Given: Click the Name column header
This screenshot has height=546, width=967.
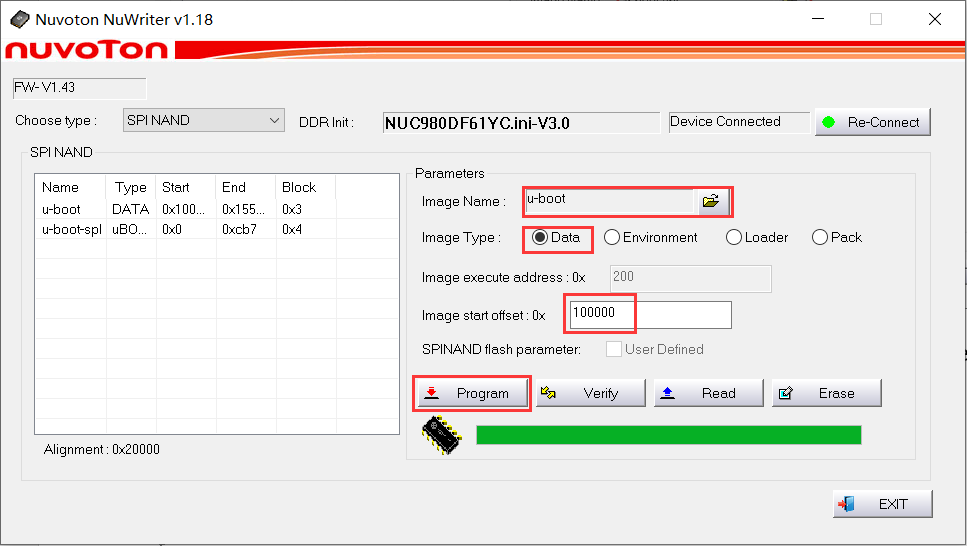Looking at the screenshot, I should [x=71, y=187].
